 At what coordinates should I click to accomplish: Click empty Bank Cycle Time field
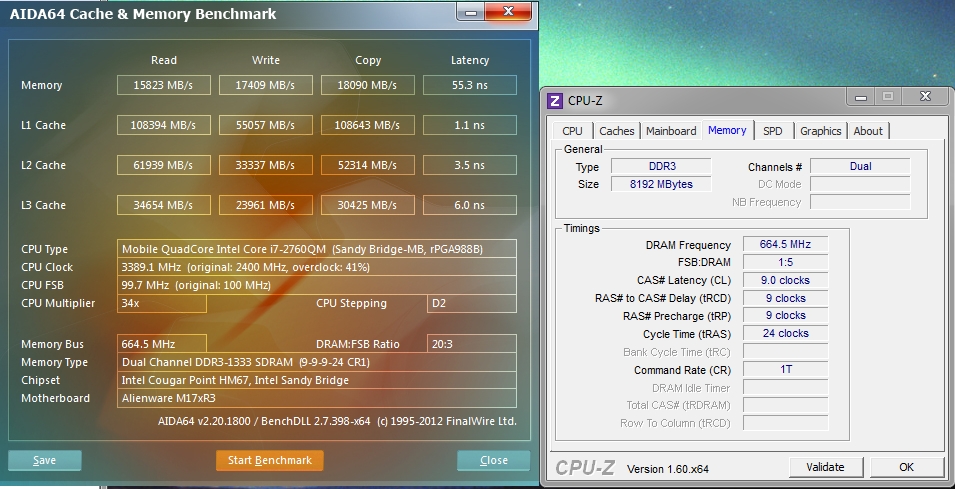(785, 351)
